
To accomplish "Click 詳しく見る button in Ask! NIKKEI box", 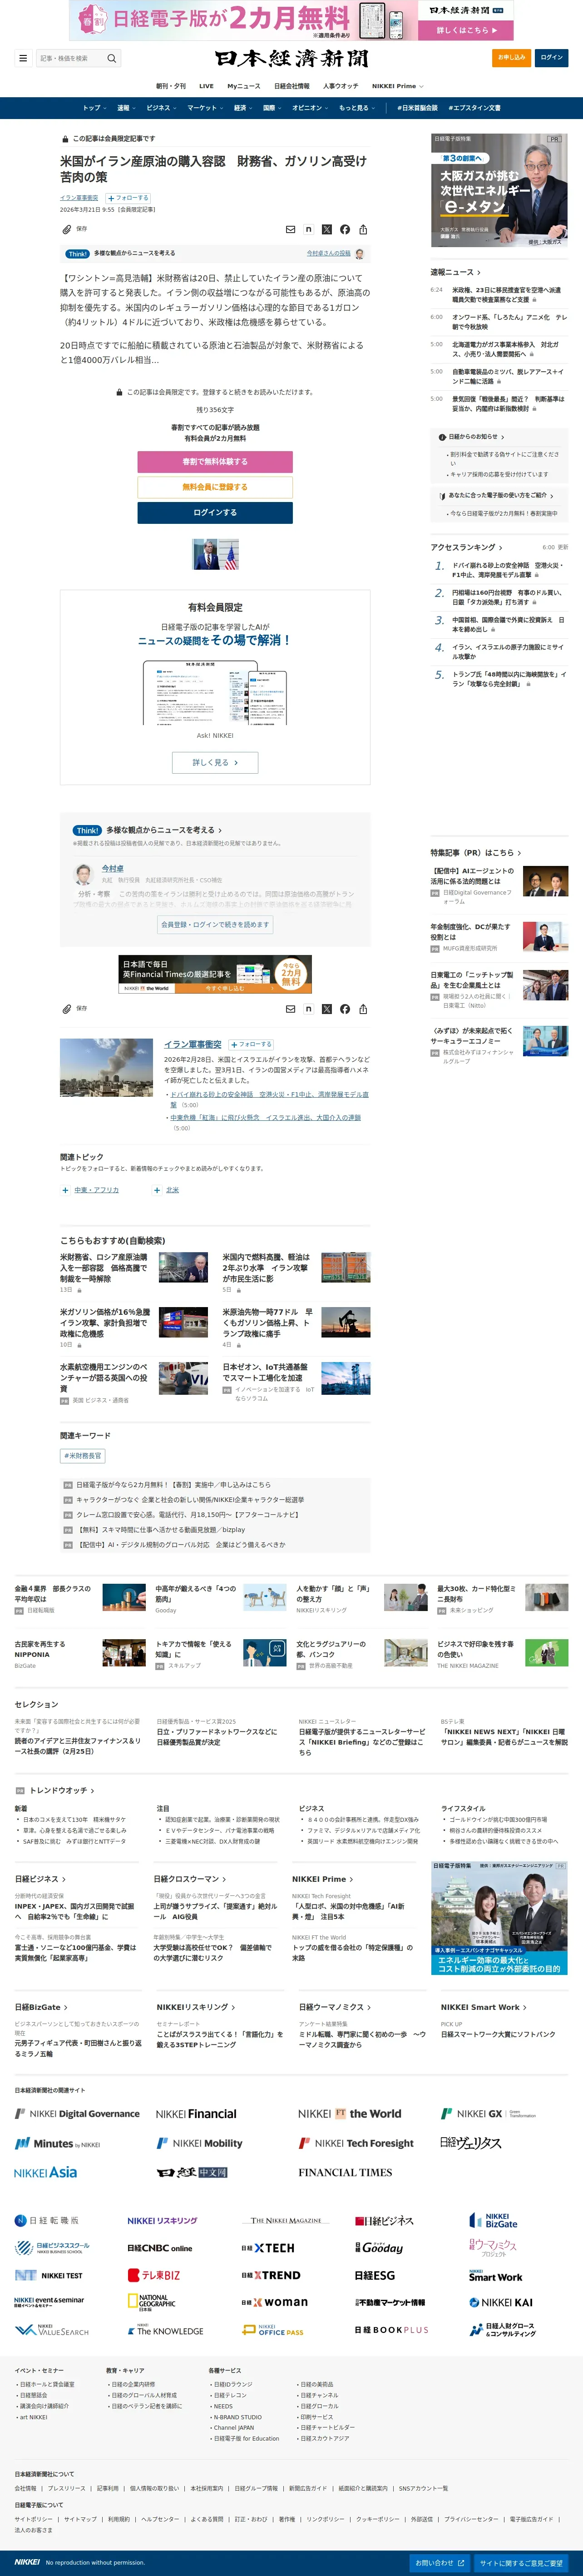I will [215, 762].
